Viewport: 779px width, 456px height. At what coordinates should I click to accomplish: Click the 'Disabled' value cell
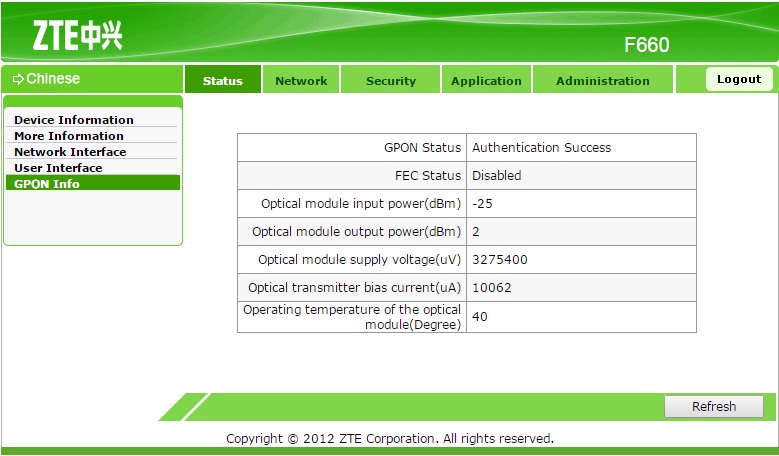581,175
